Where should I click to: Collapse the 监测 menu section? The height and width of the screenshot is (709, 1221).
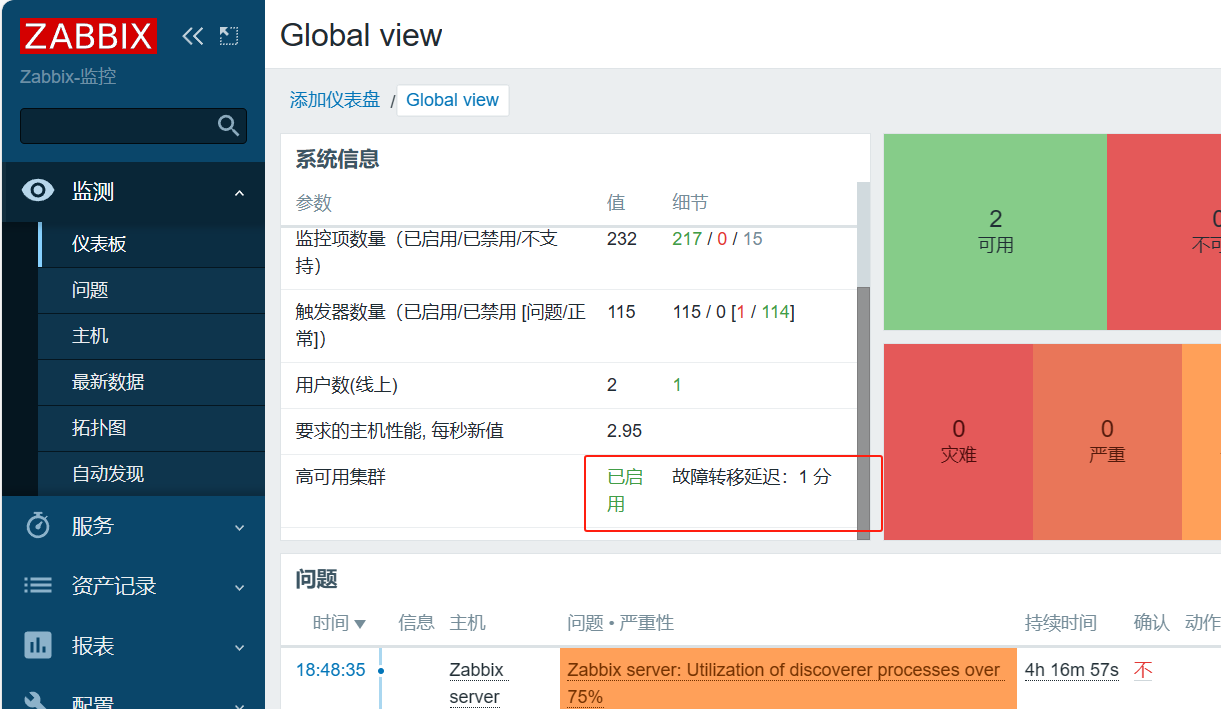click(x=239, y=192)
